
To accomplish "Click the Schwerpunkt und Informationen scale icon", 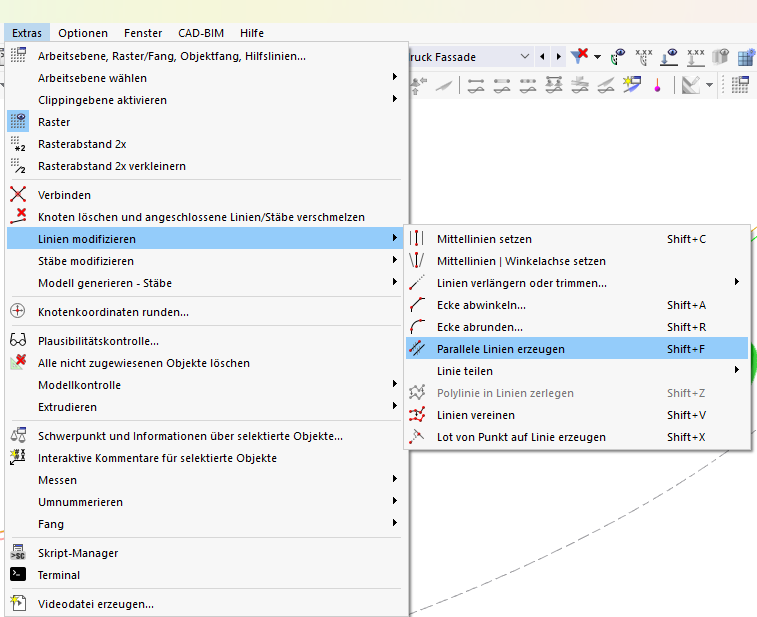I will pos(18,435).
